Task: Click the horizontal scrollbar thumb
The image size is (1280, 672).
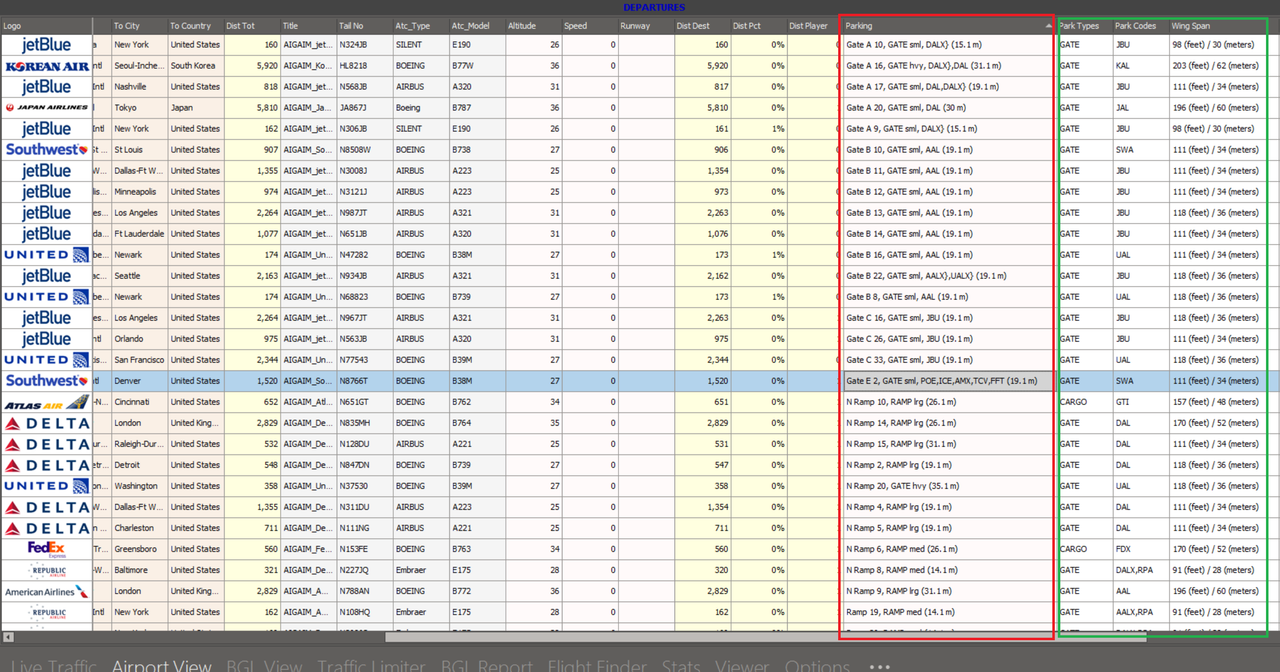Action: [766, 637]
